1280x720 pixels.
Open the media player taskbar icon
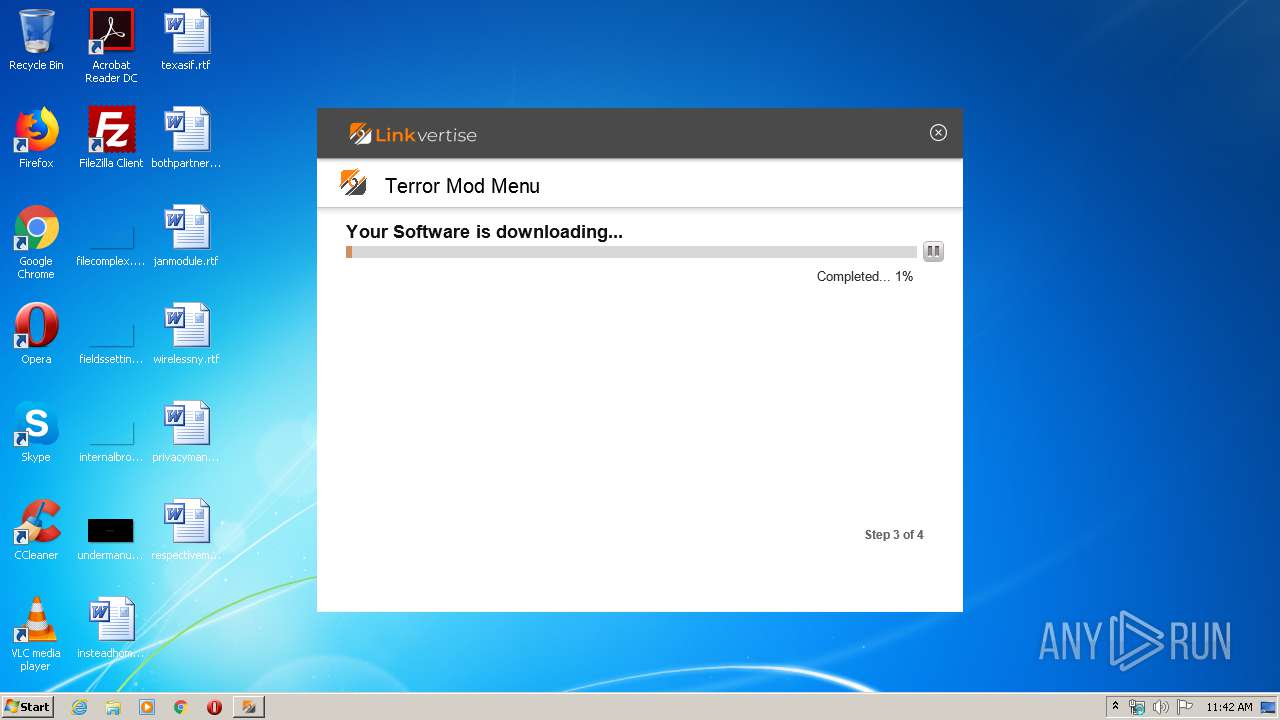(x=147, y=707)
